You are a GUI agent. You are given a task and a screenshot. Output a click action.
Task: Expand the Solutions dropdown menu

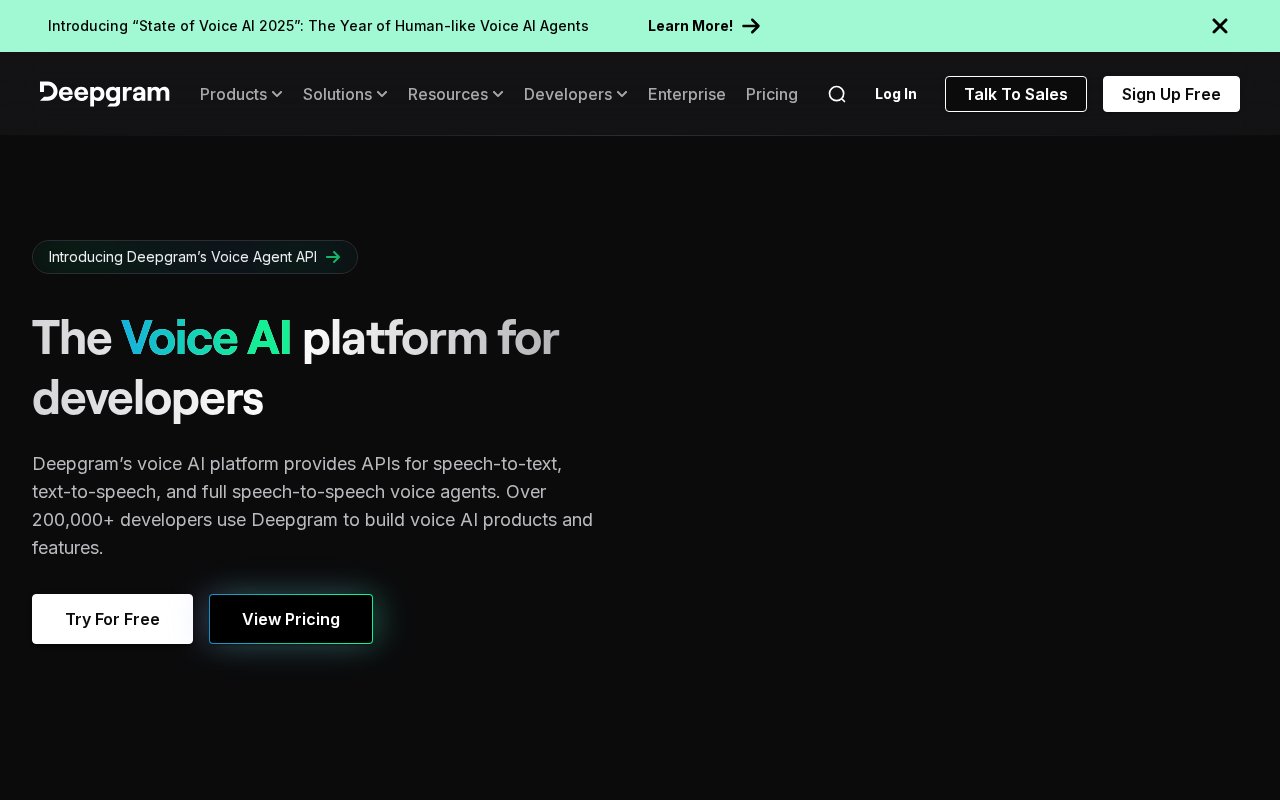click(x=345, y=94)
